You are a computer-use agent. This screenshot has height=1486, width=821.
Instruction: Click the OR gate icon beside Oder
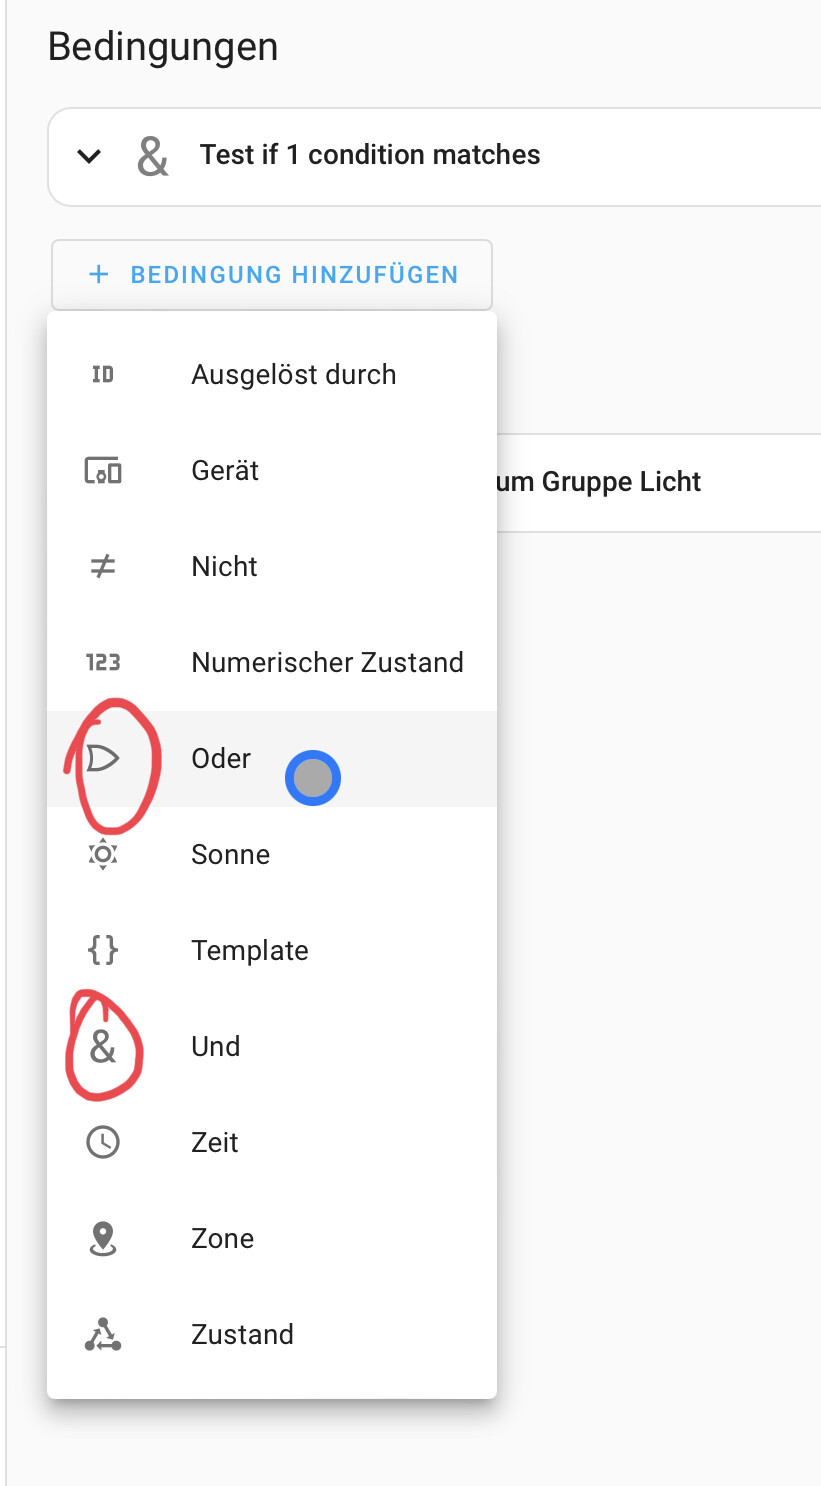[103, 759]
